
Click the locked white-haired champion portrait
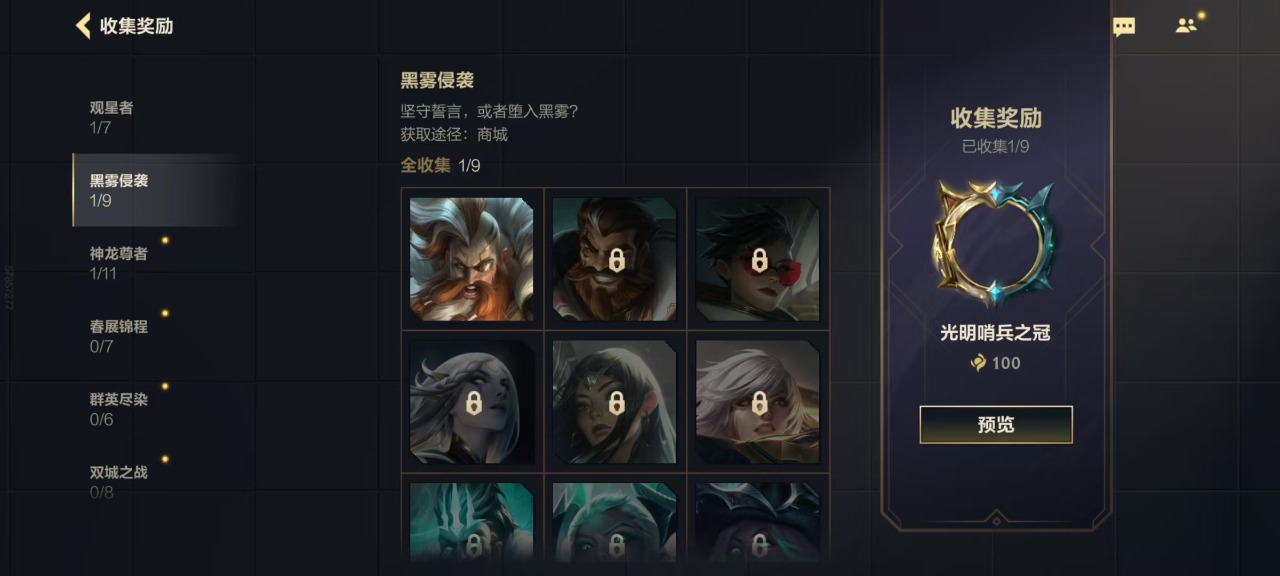click(758, 402)
